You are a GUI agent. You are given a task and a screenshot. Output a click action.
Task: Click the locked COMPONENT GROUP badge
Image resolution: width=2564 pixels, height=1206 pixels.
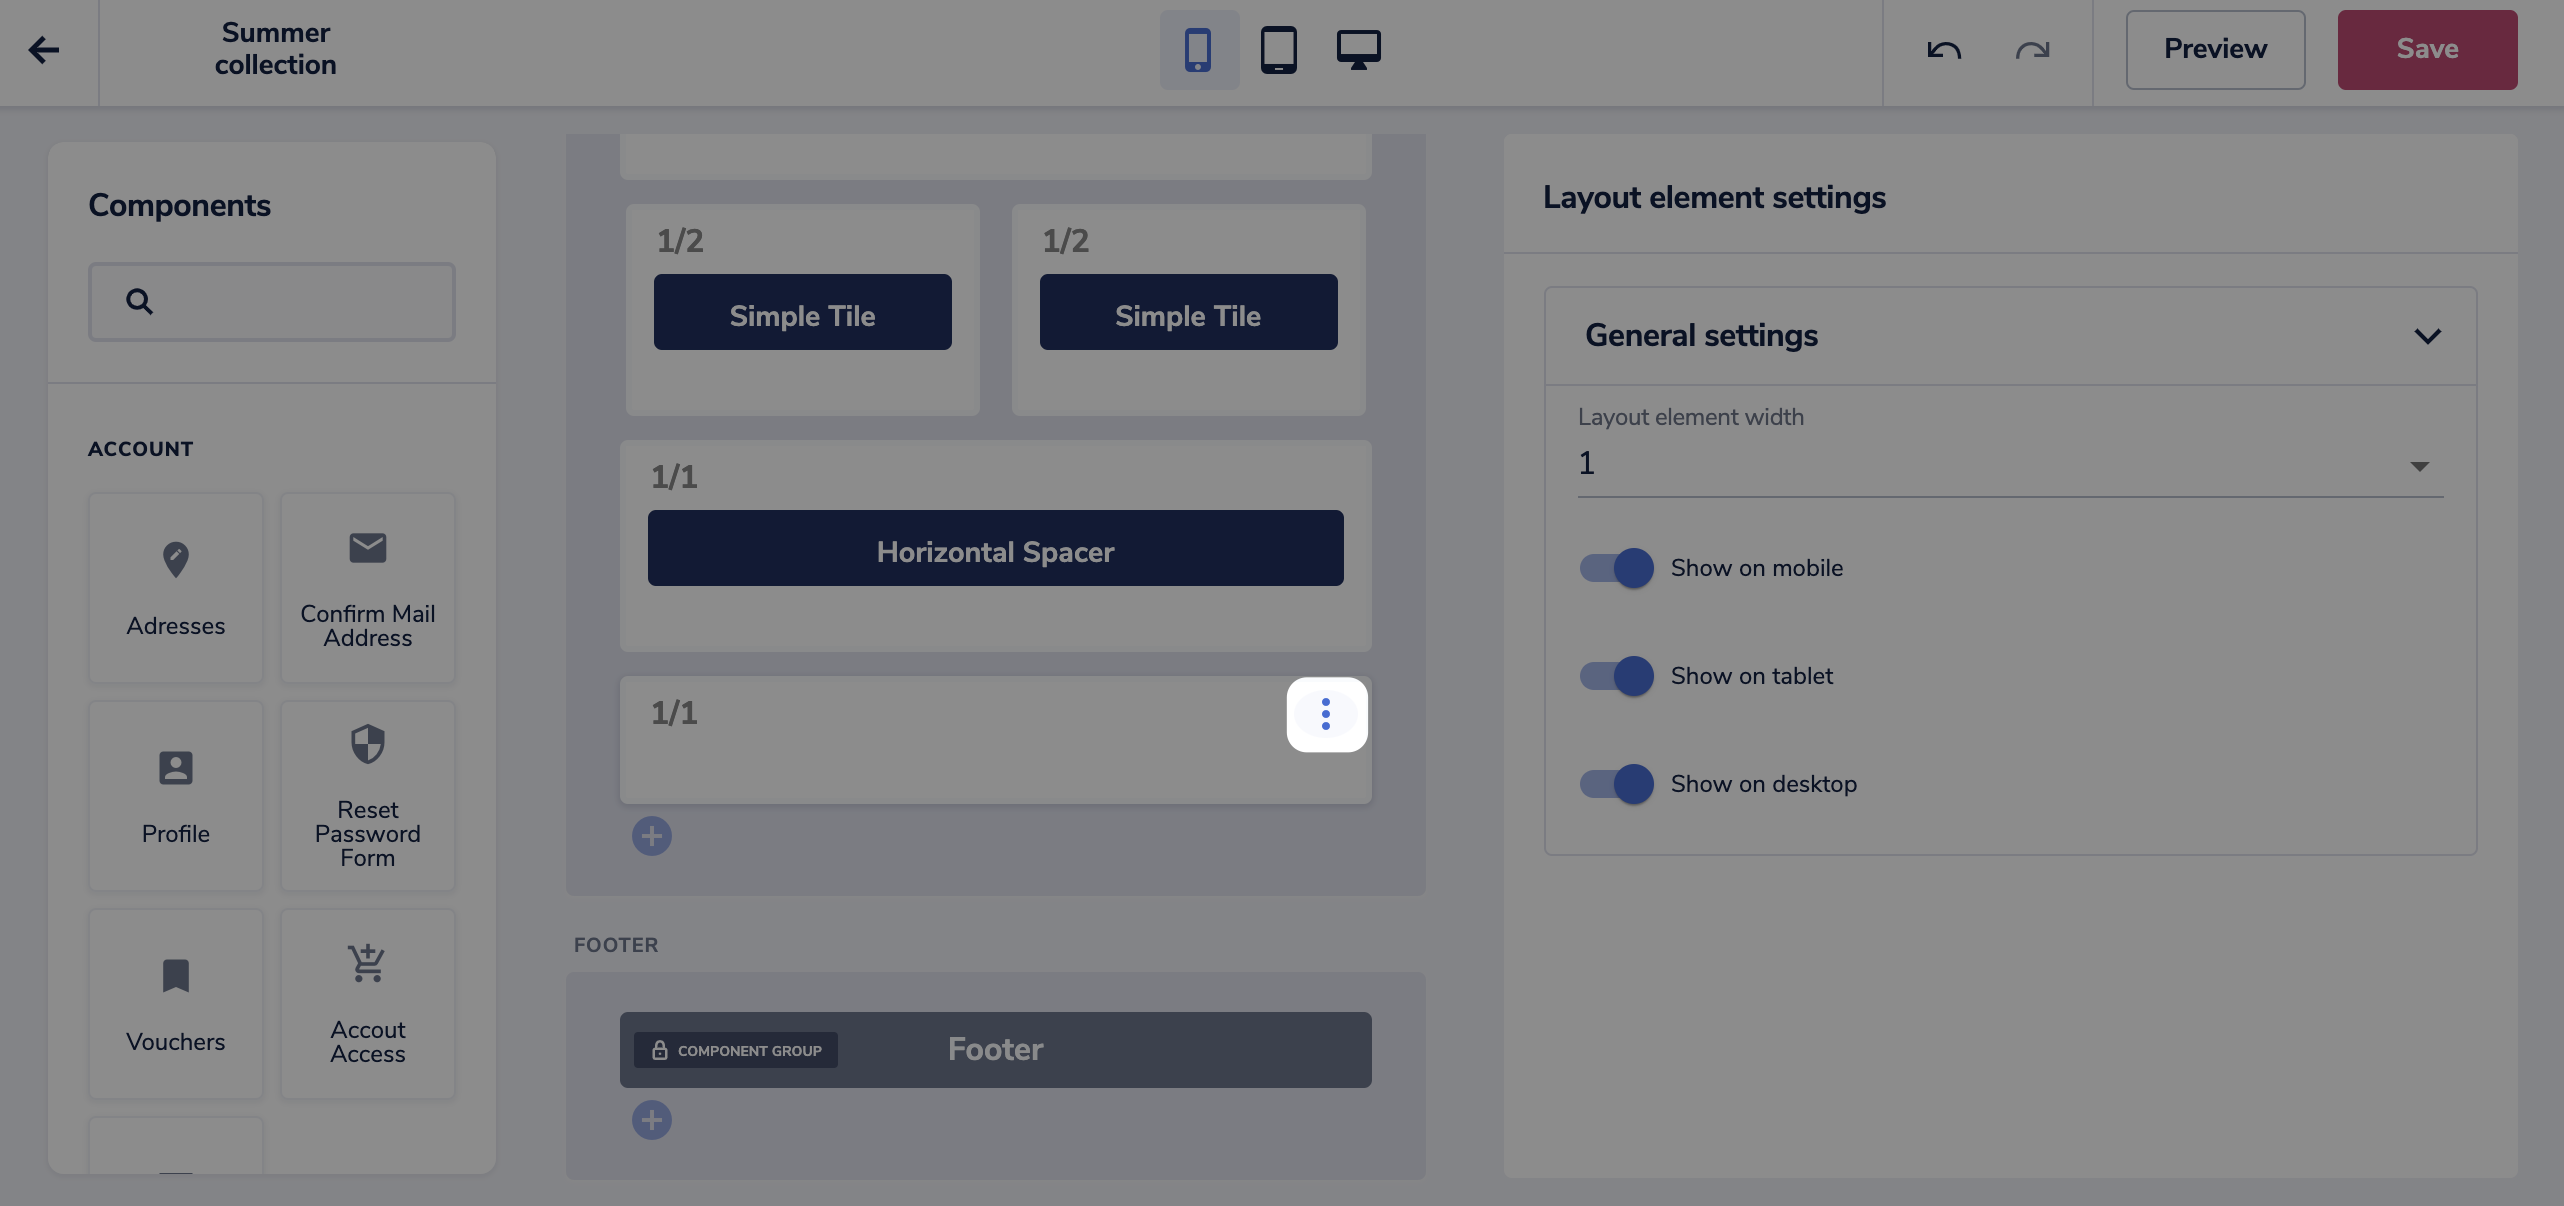tap(736, 1050)
